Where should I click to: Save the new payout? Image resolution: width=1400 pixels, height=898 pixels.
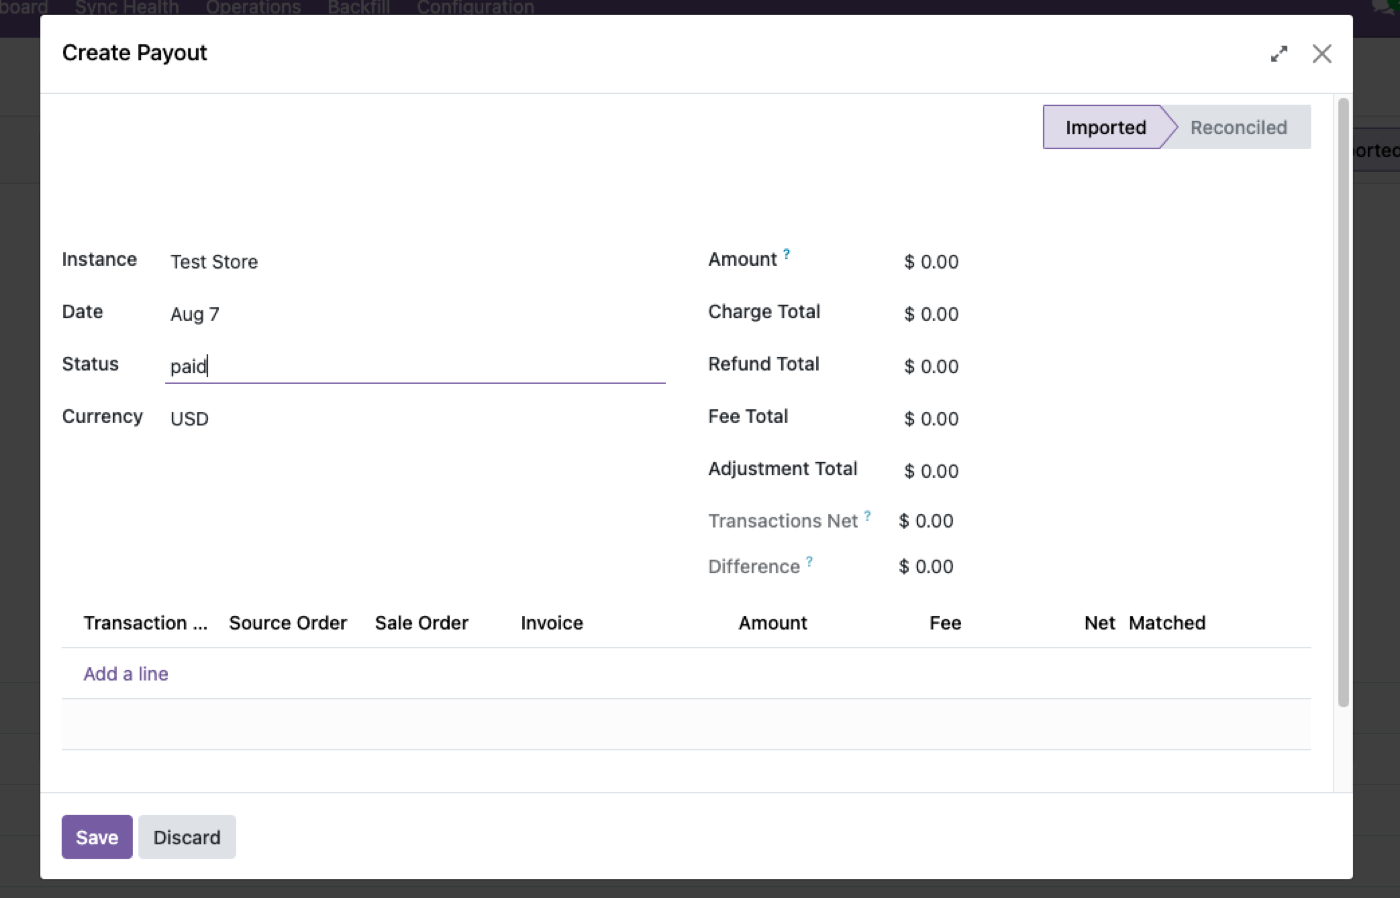97,837
